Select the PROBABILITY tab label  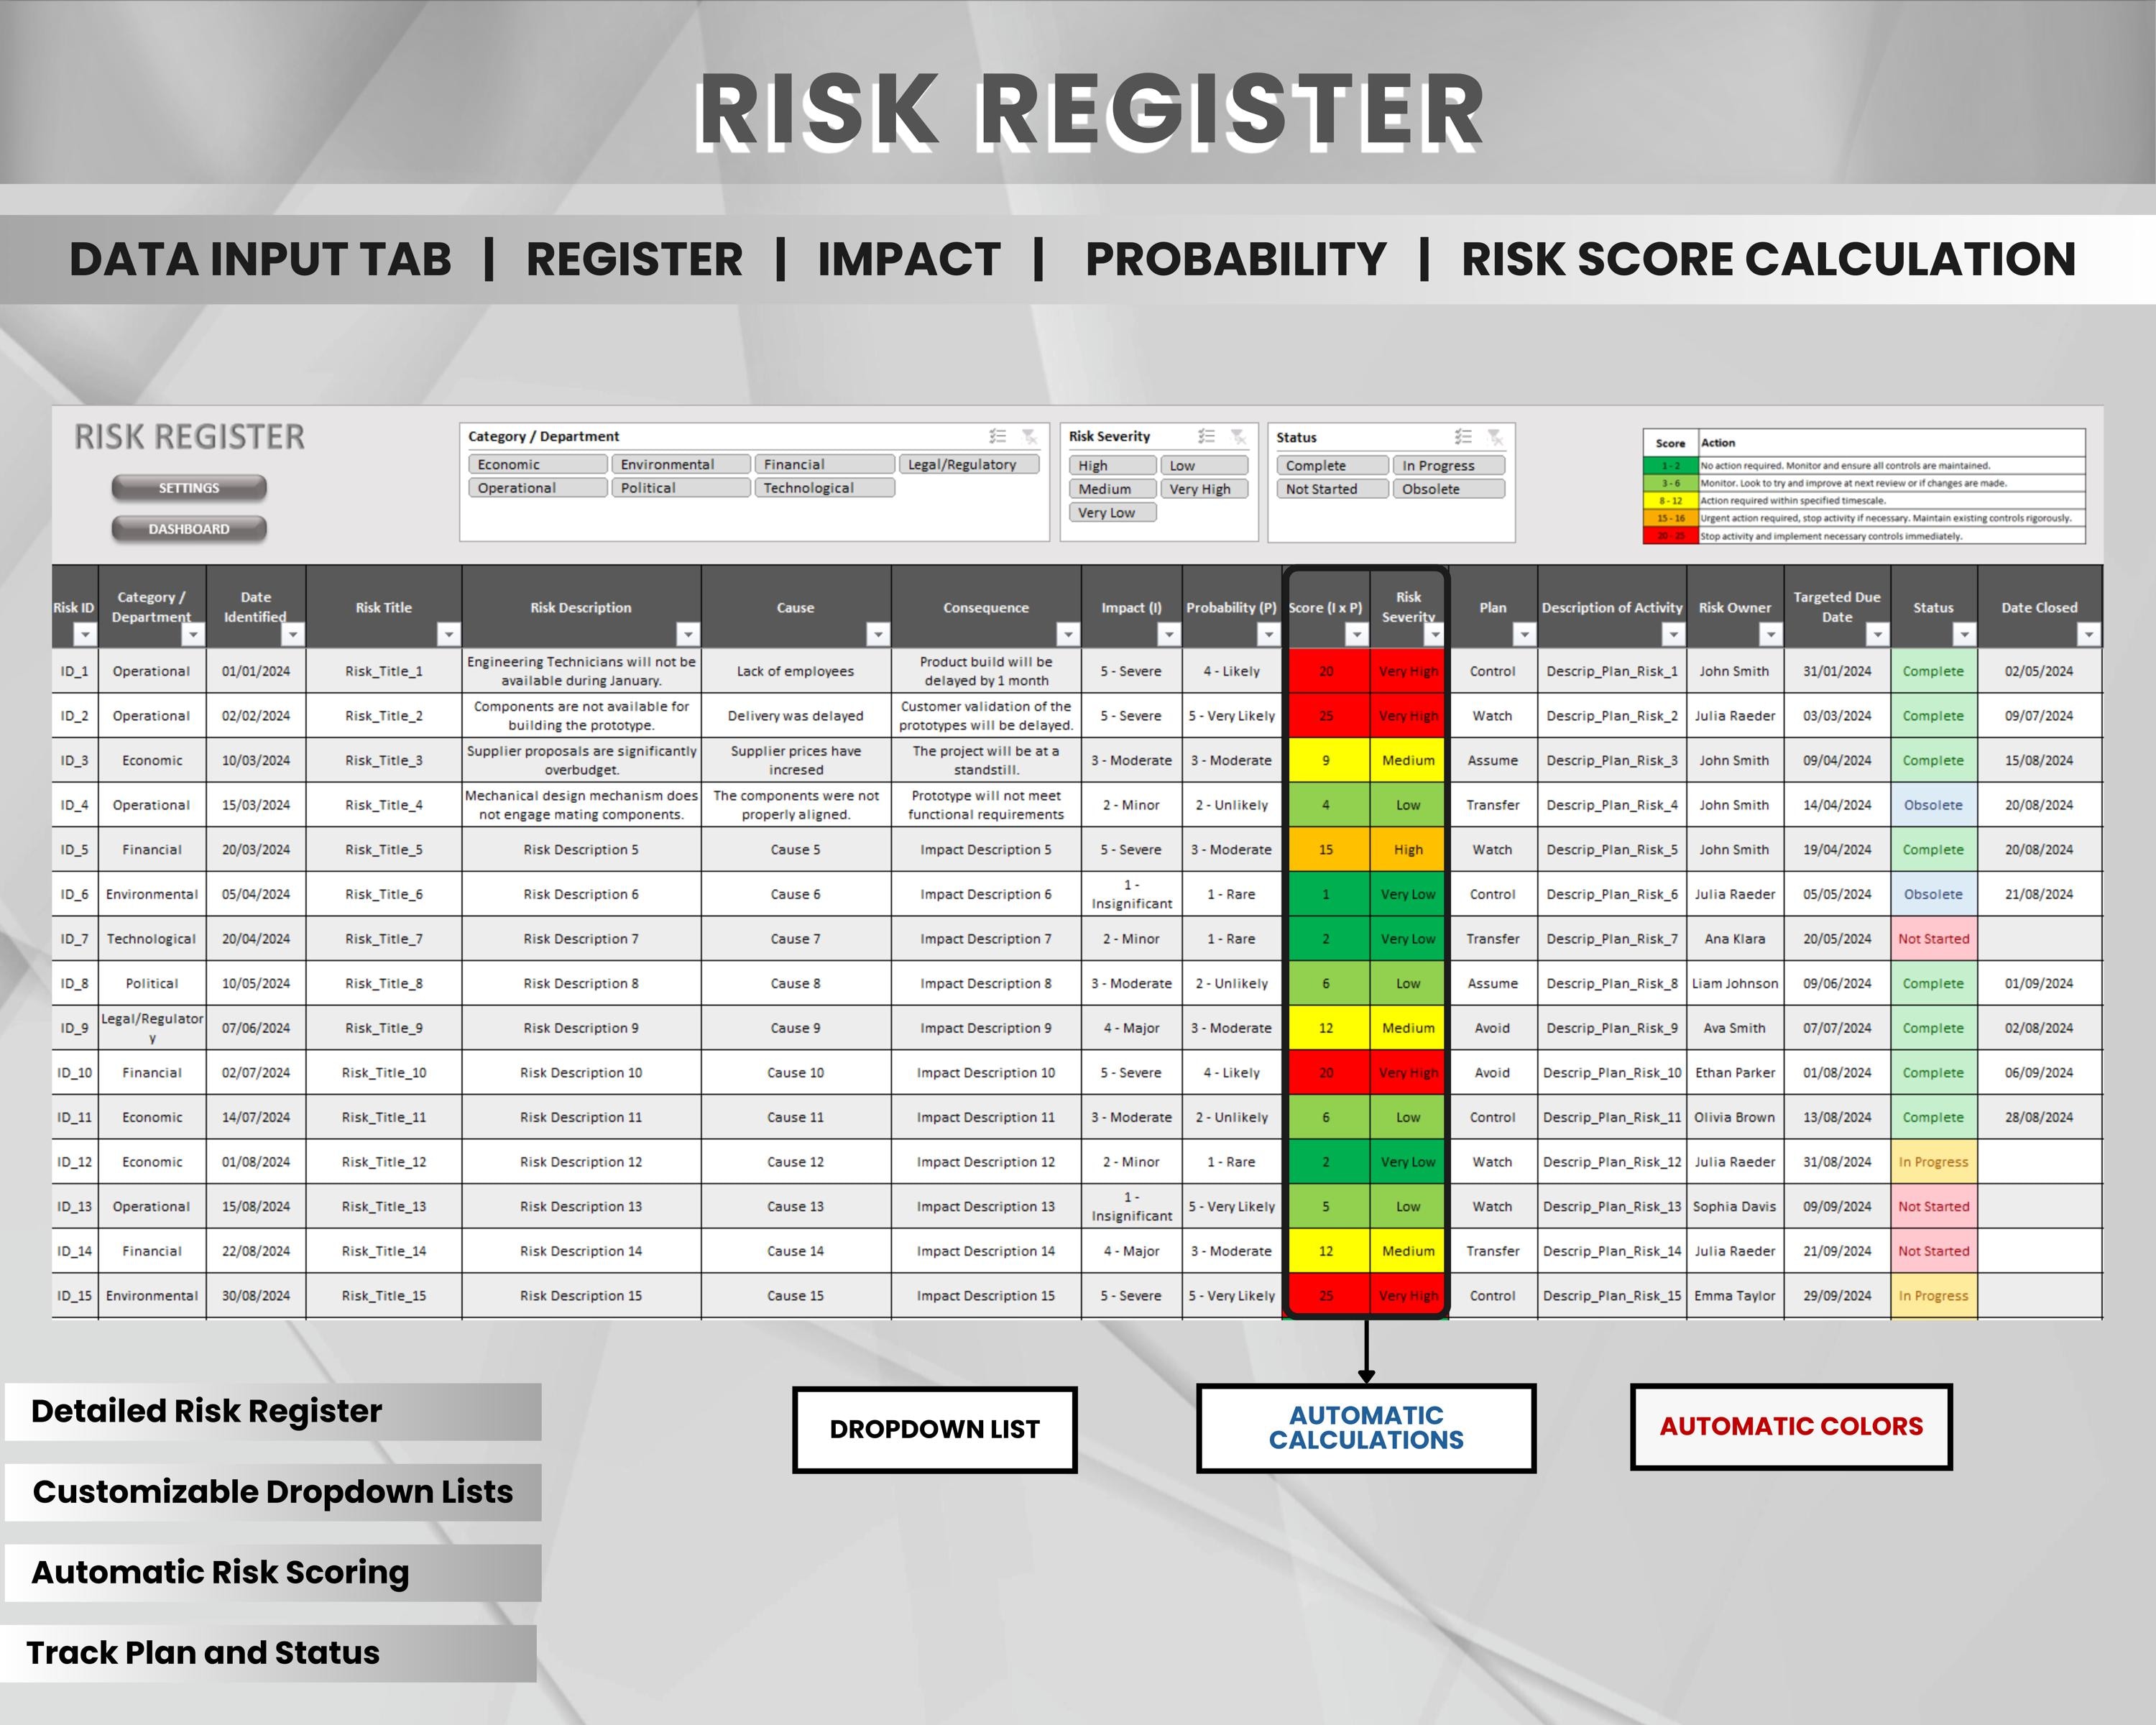coord(1235,260)
